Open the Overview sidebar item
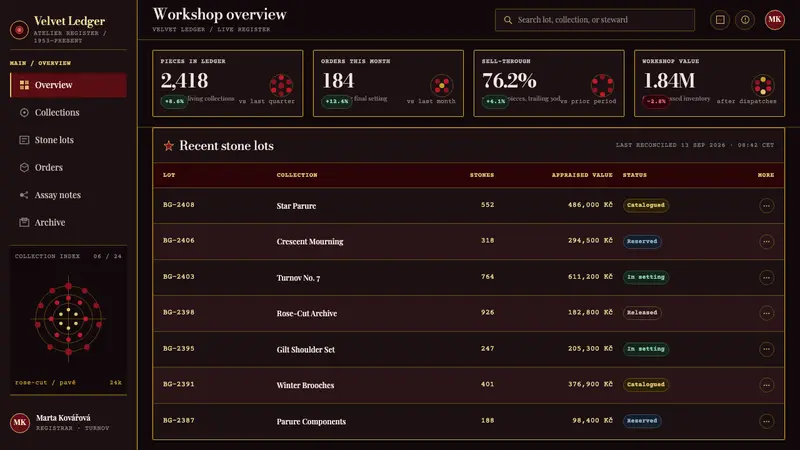 tap(68, 85)
